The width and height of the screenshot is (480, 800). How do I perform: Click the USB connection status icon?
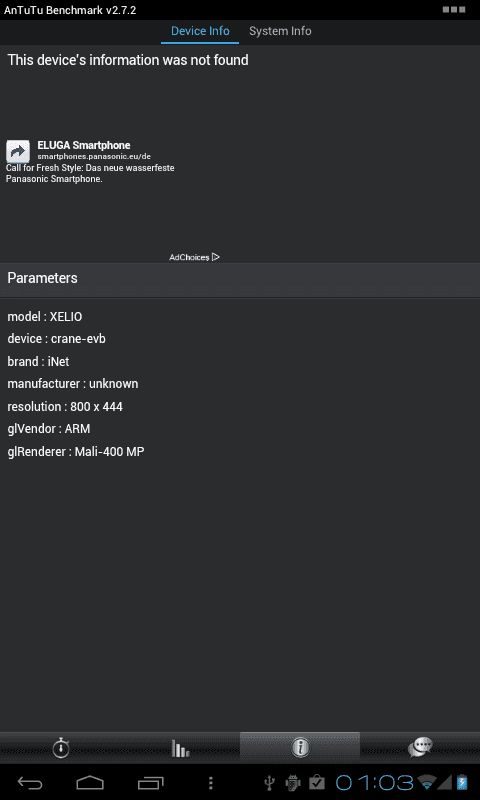pos(270,782)
